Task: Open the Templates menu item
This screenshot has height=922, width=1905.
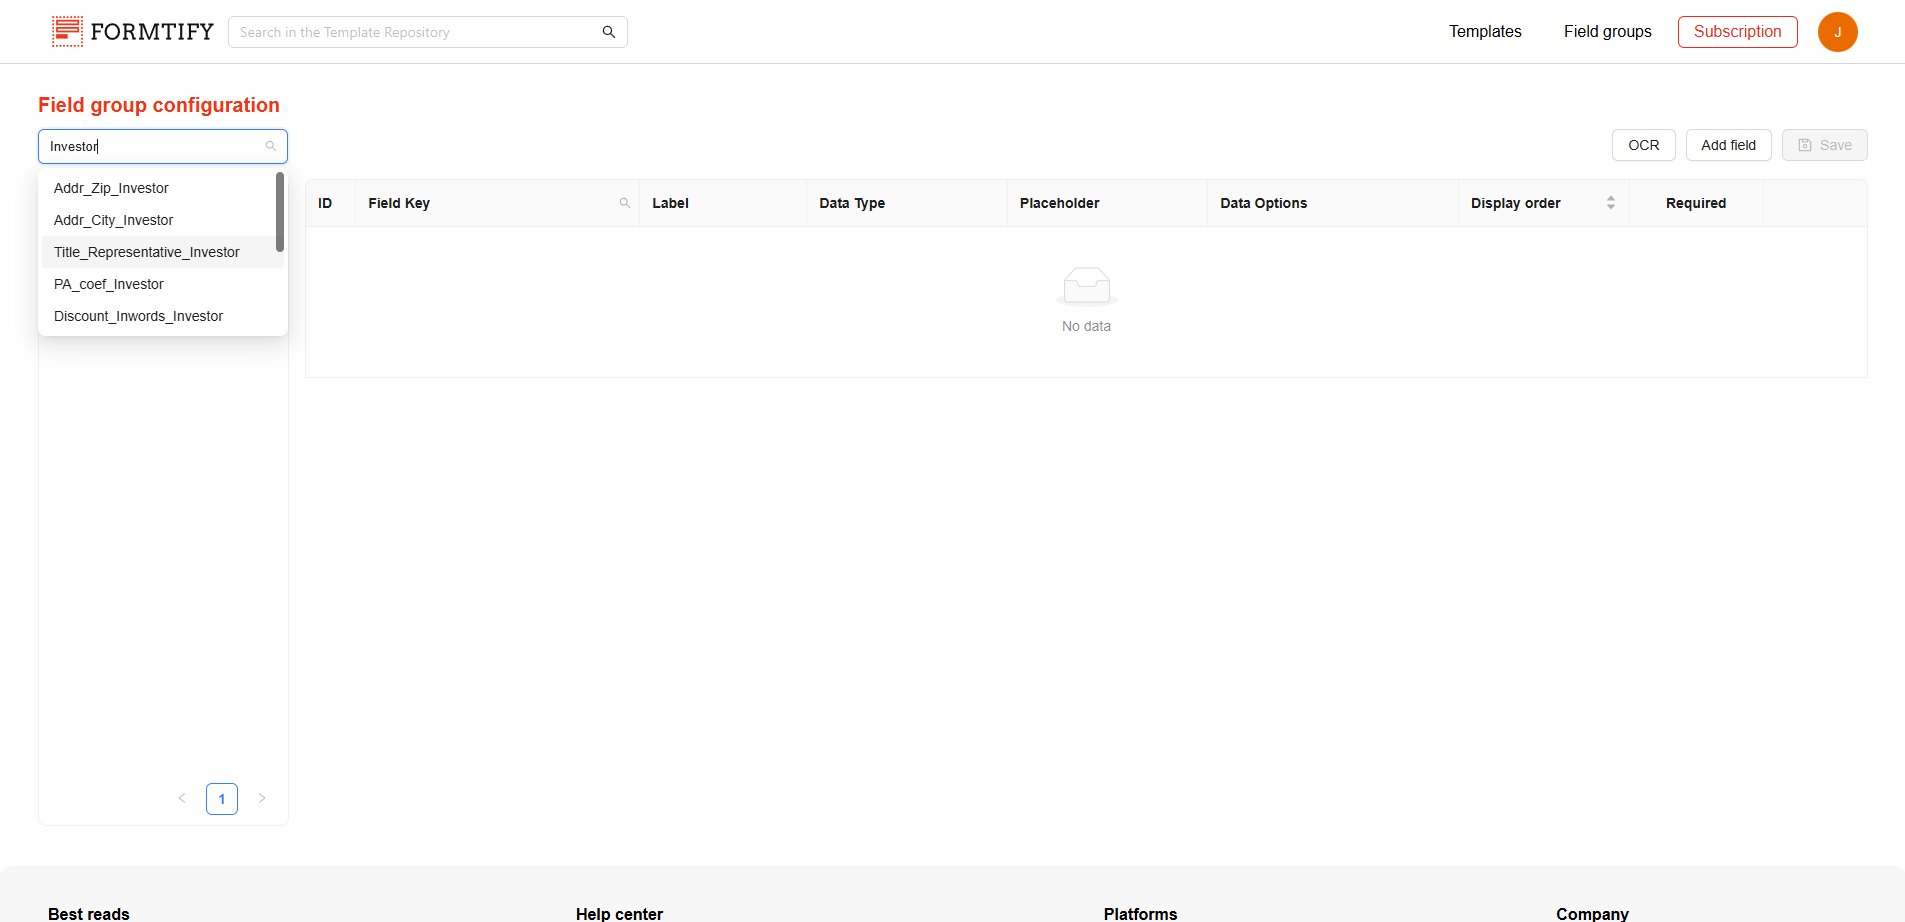Action: pos(1485,32)
